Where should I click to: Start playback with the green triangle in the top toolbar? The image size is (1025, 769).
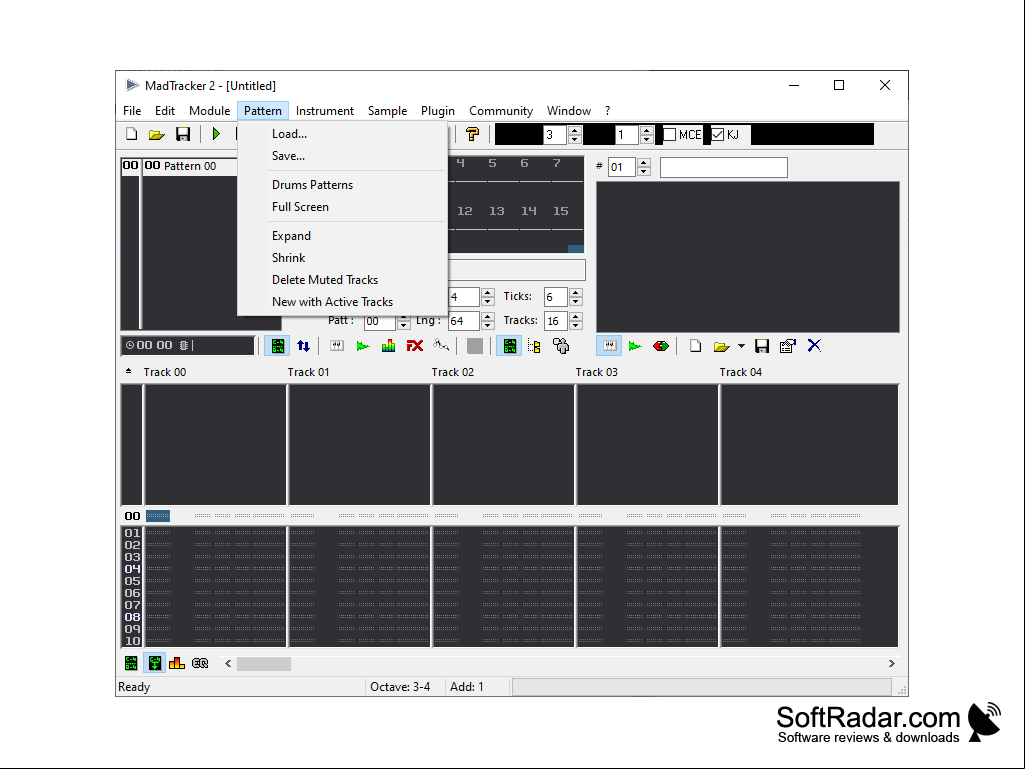click(216, 134)
